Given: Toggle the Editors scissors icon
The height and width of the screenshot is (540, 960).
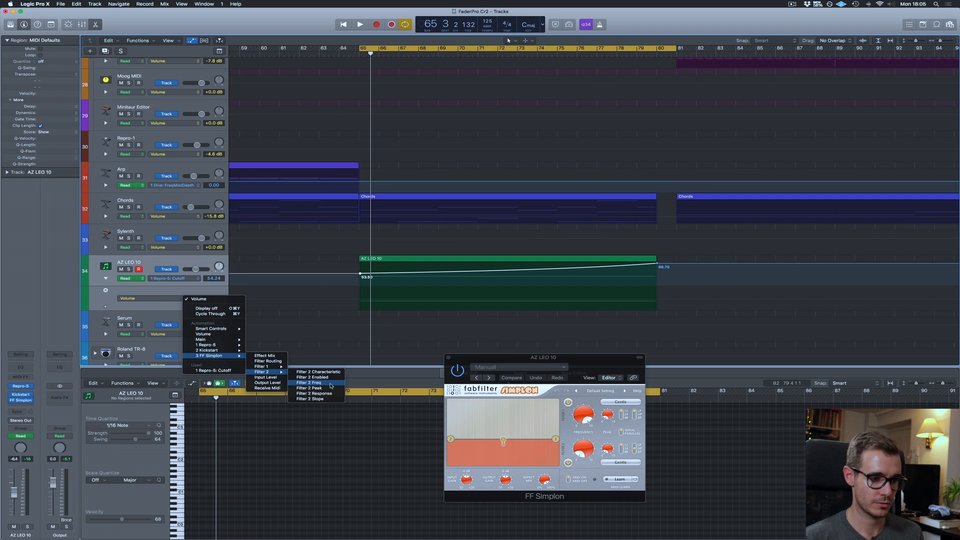Looking at the screenshot, I should [96, 24].
